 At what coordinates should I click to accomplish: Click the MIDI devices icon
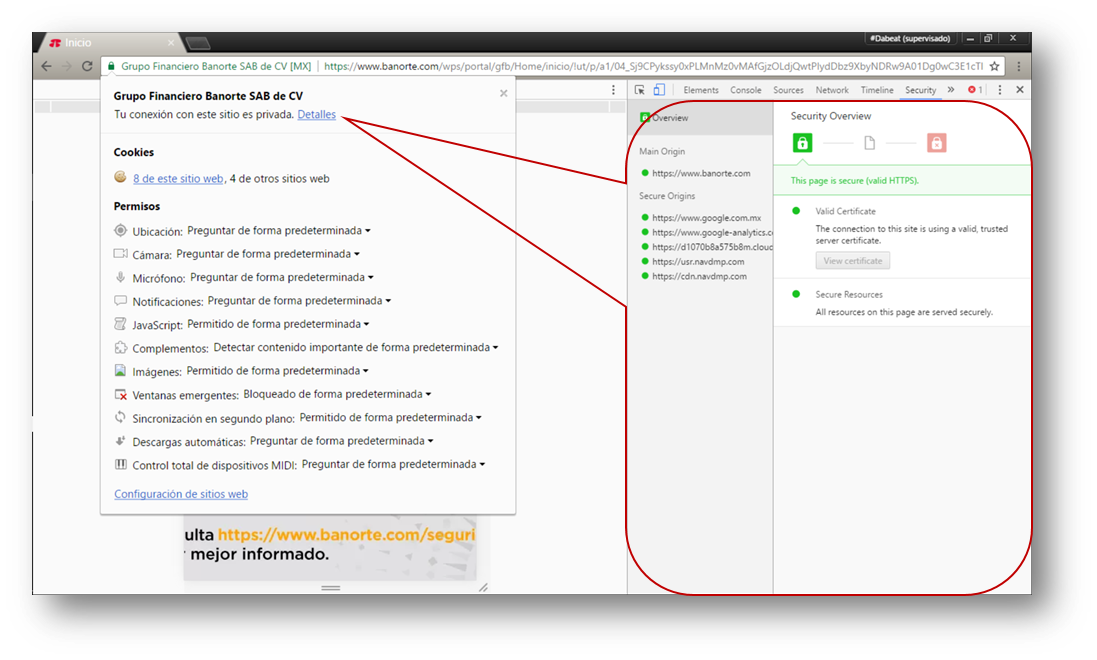120,464
